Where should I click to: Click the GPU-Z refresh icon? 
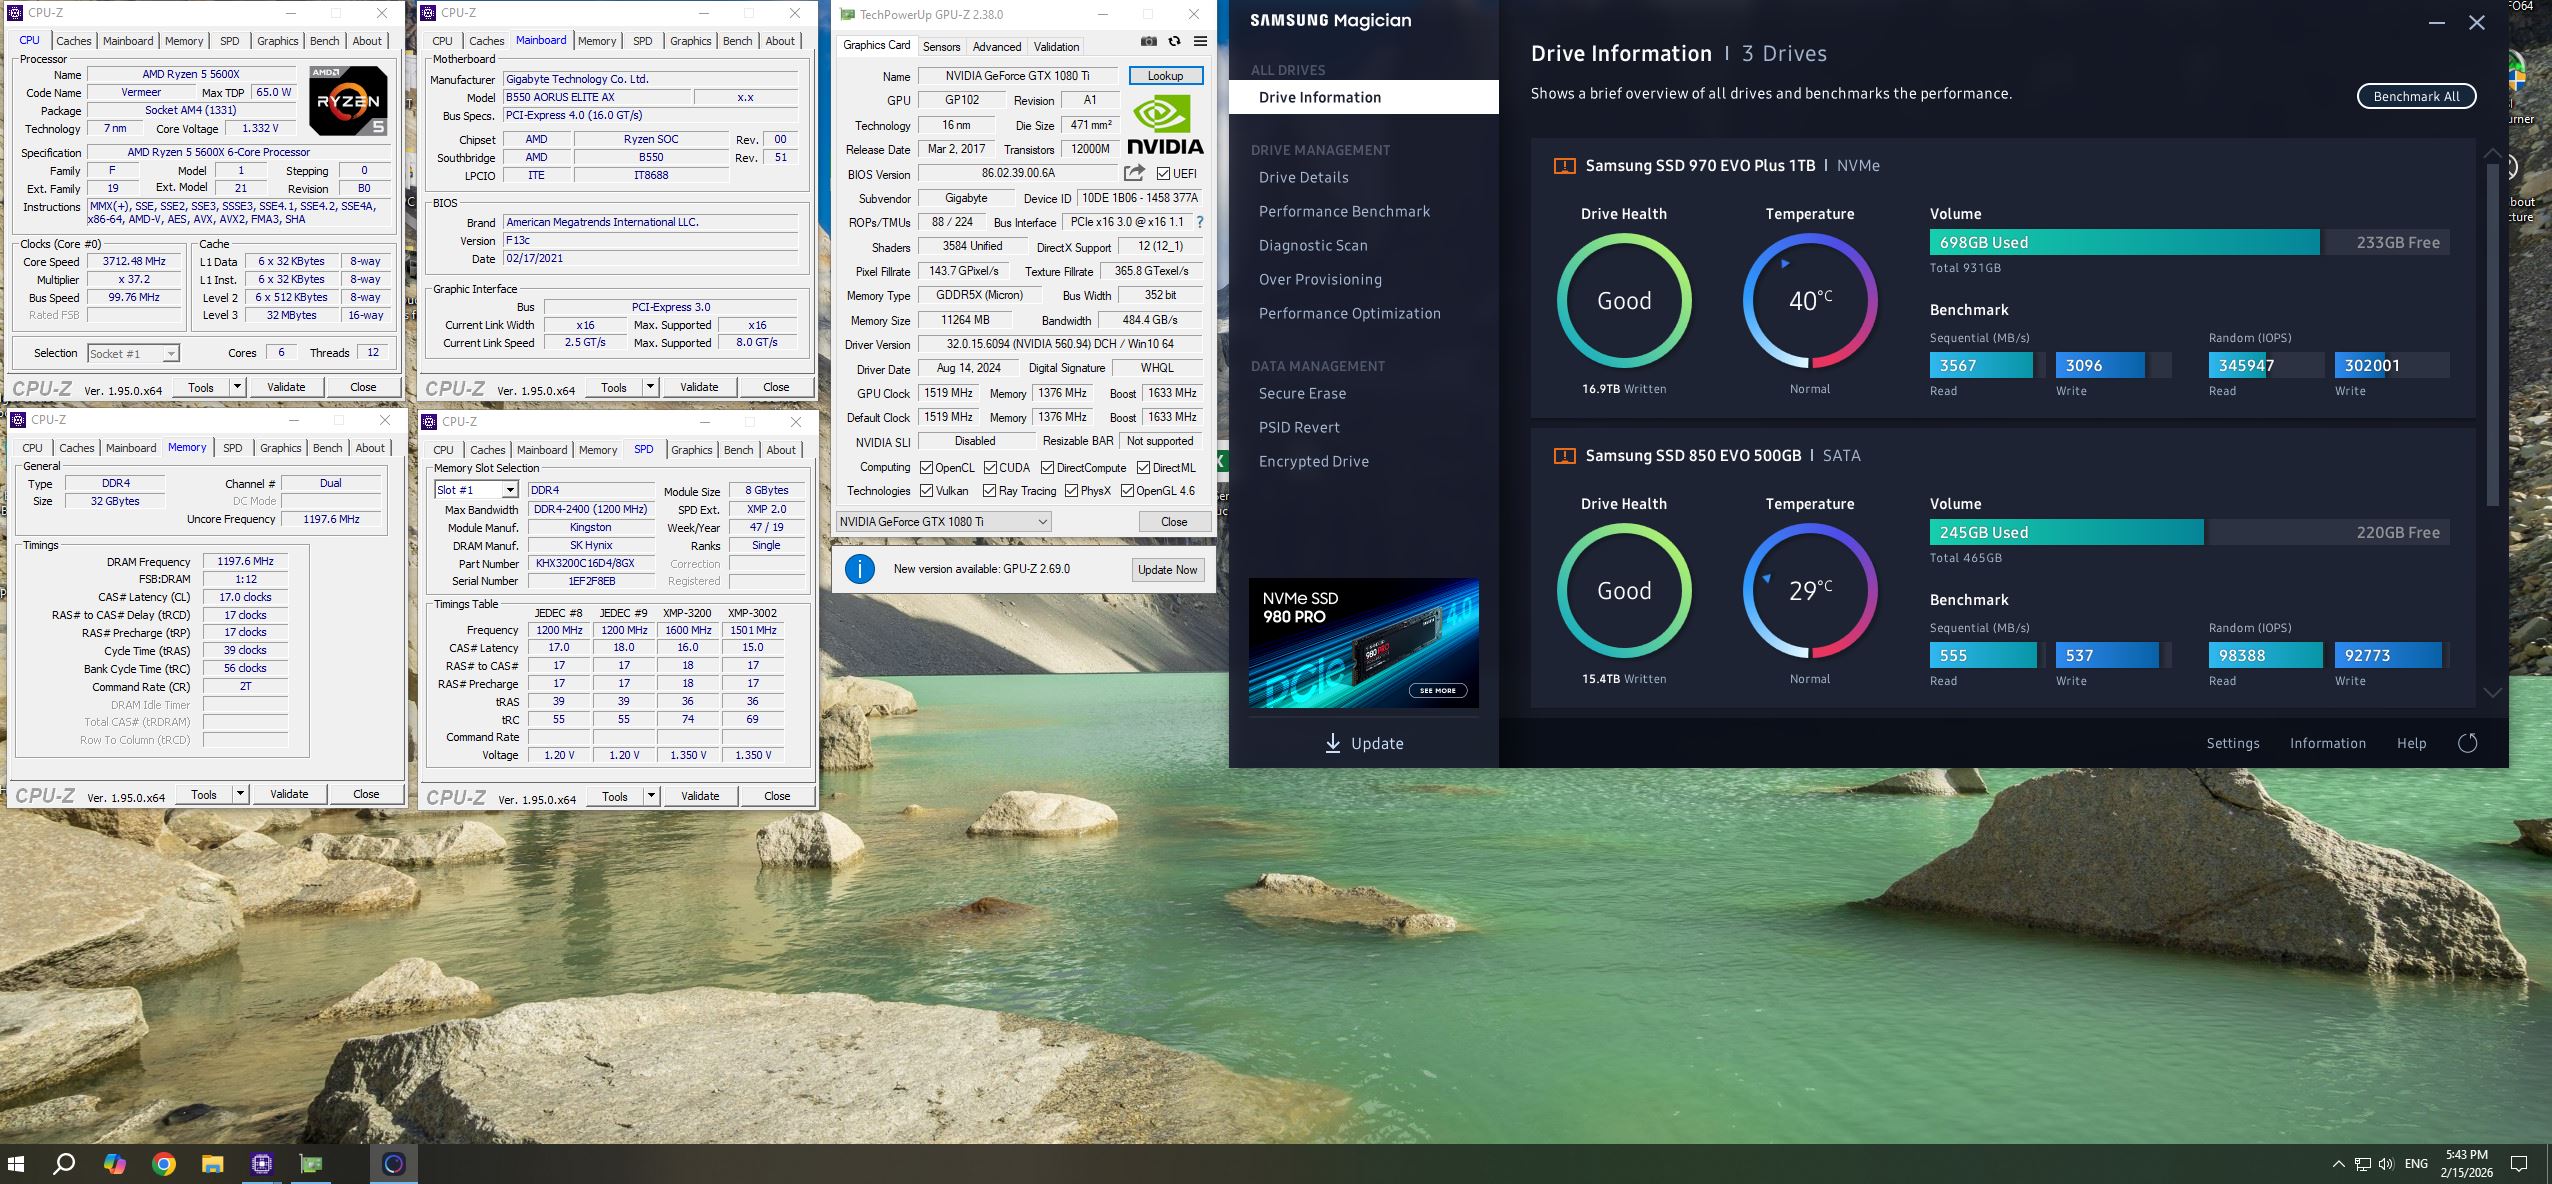pos(1174,41)
